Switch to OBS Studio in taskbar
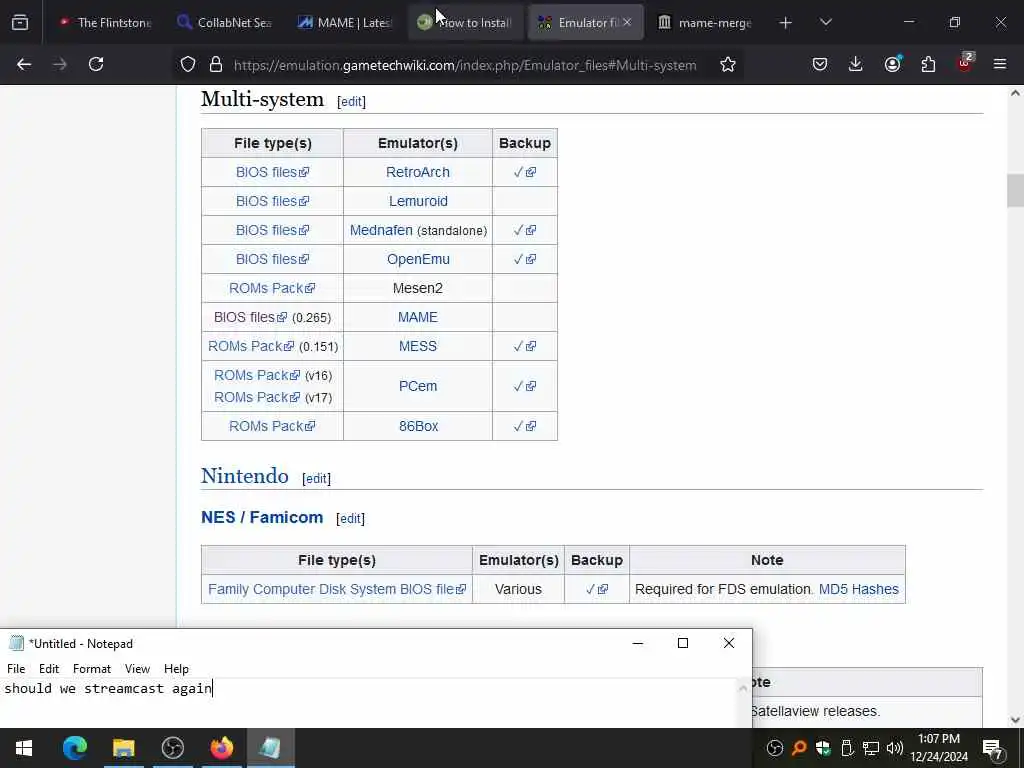Image resolution: width=1024 pixels, height=768 pixels. [x=172, y=748]
